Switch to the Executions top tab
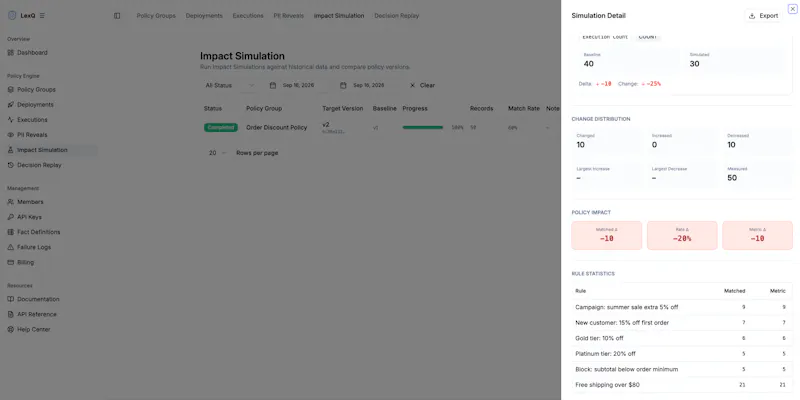800x400 pixels. tap(248, 16)
